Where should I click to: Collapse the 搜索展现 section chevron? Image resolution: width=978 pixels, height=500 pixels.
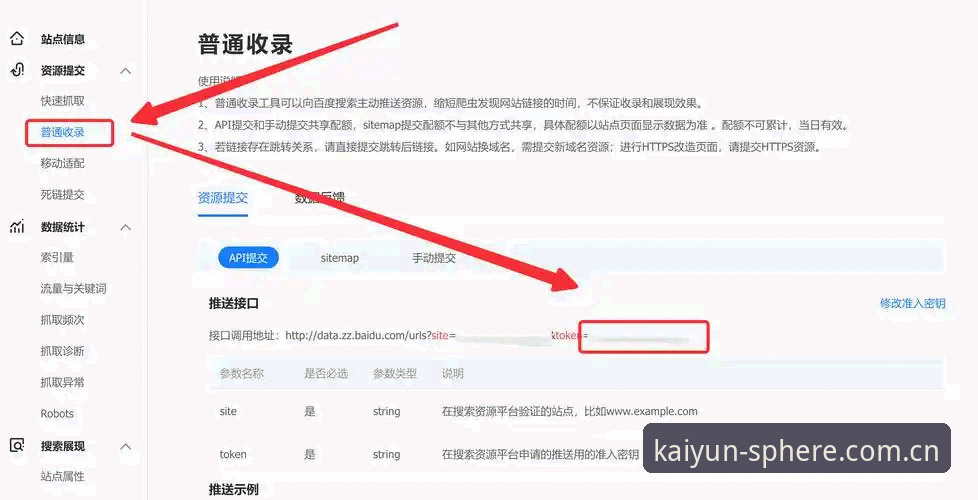(125, 446)
